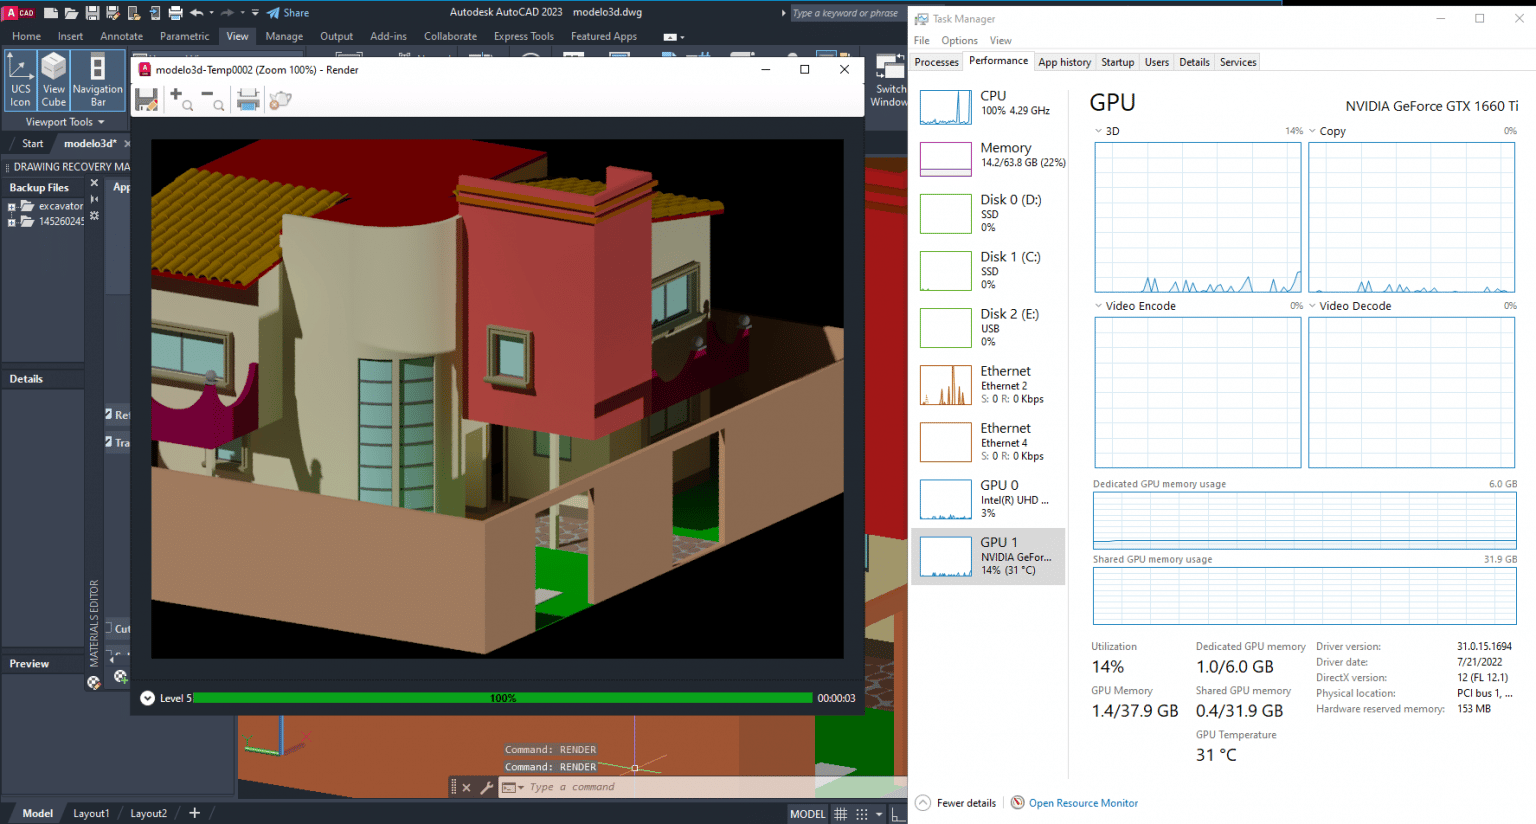
Task: Open the Manage ribbon tab
Action: (x=284, y=36)
